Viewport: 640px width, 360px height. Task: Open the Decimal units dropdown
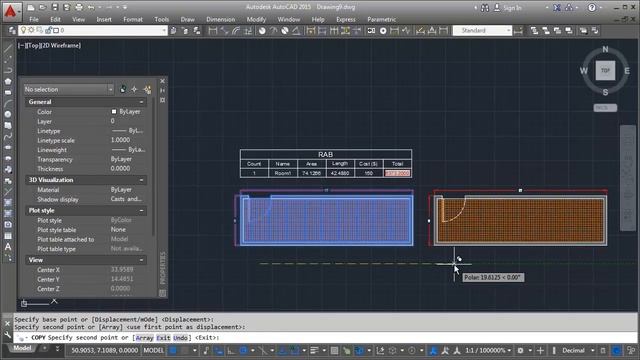coord(578,350)
